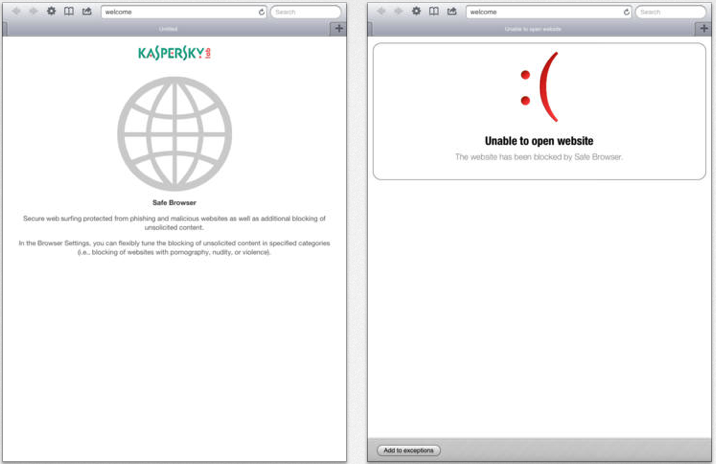This screenshot has height=464, width=716.
Task: Open settings gear in left browser window
Action: (x=51, y=11)
